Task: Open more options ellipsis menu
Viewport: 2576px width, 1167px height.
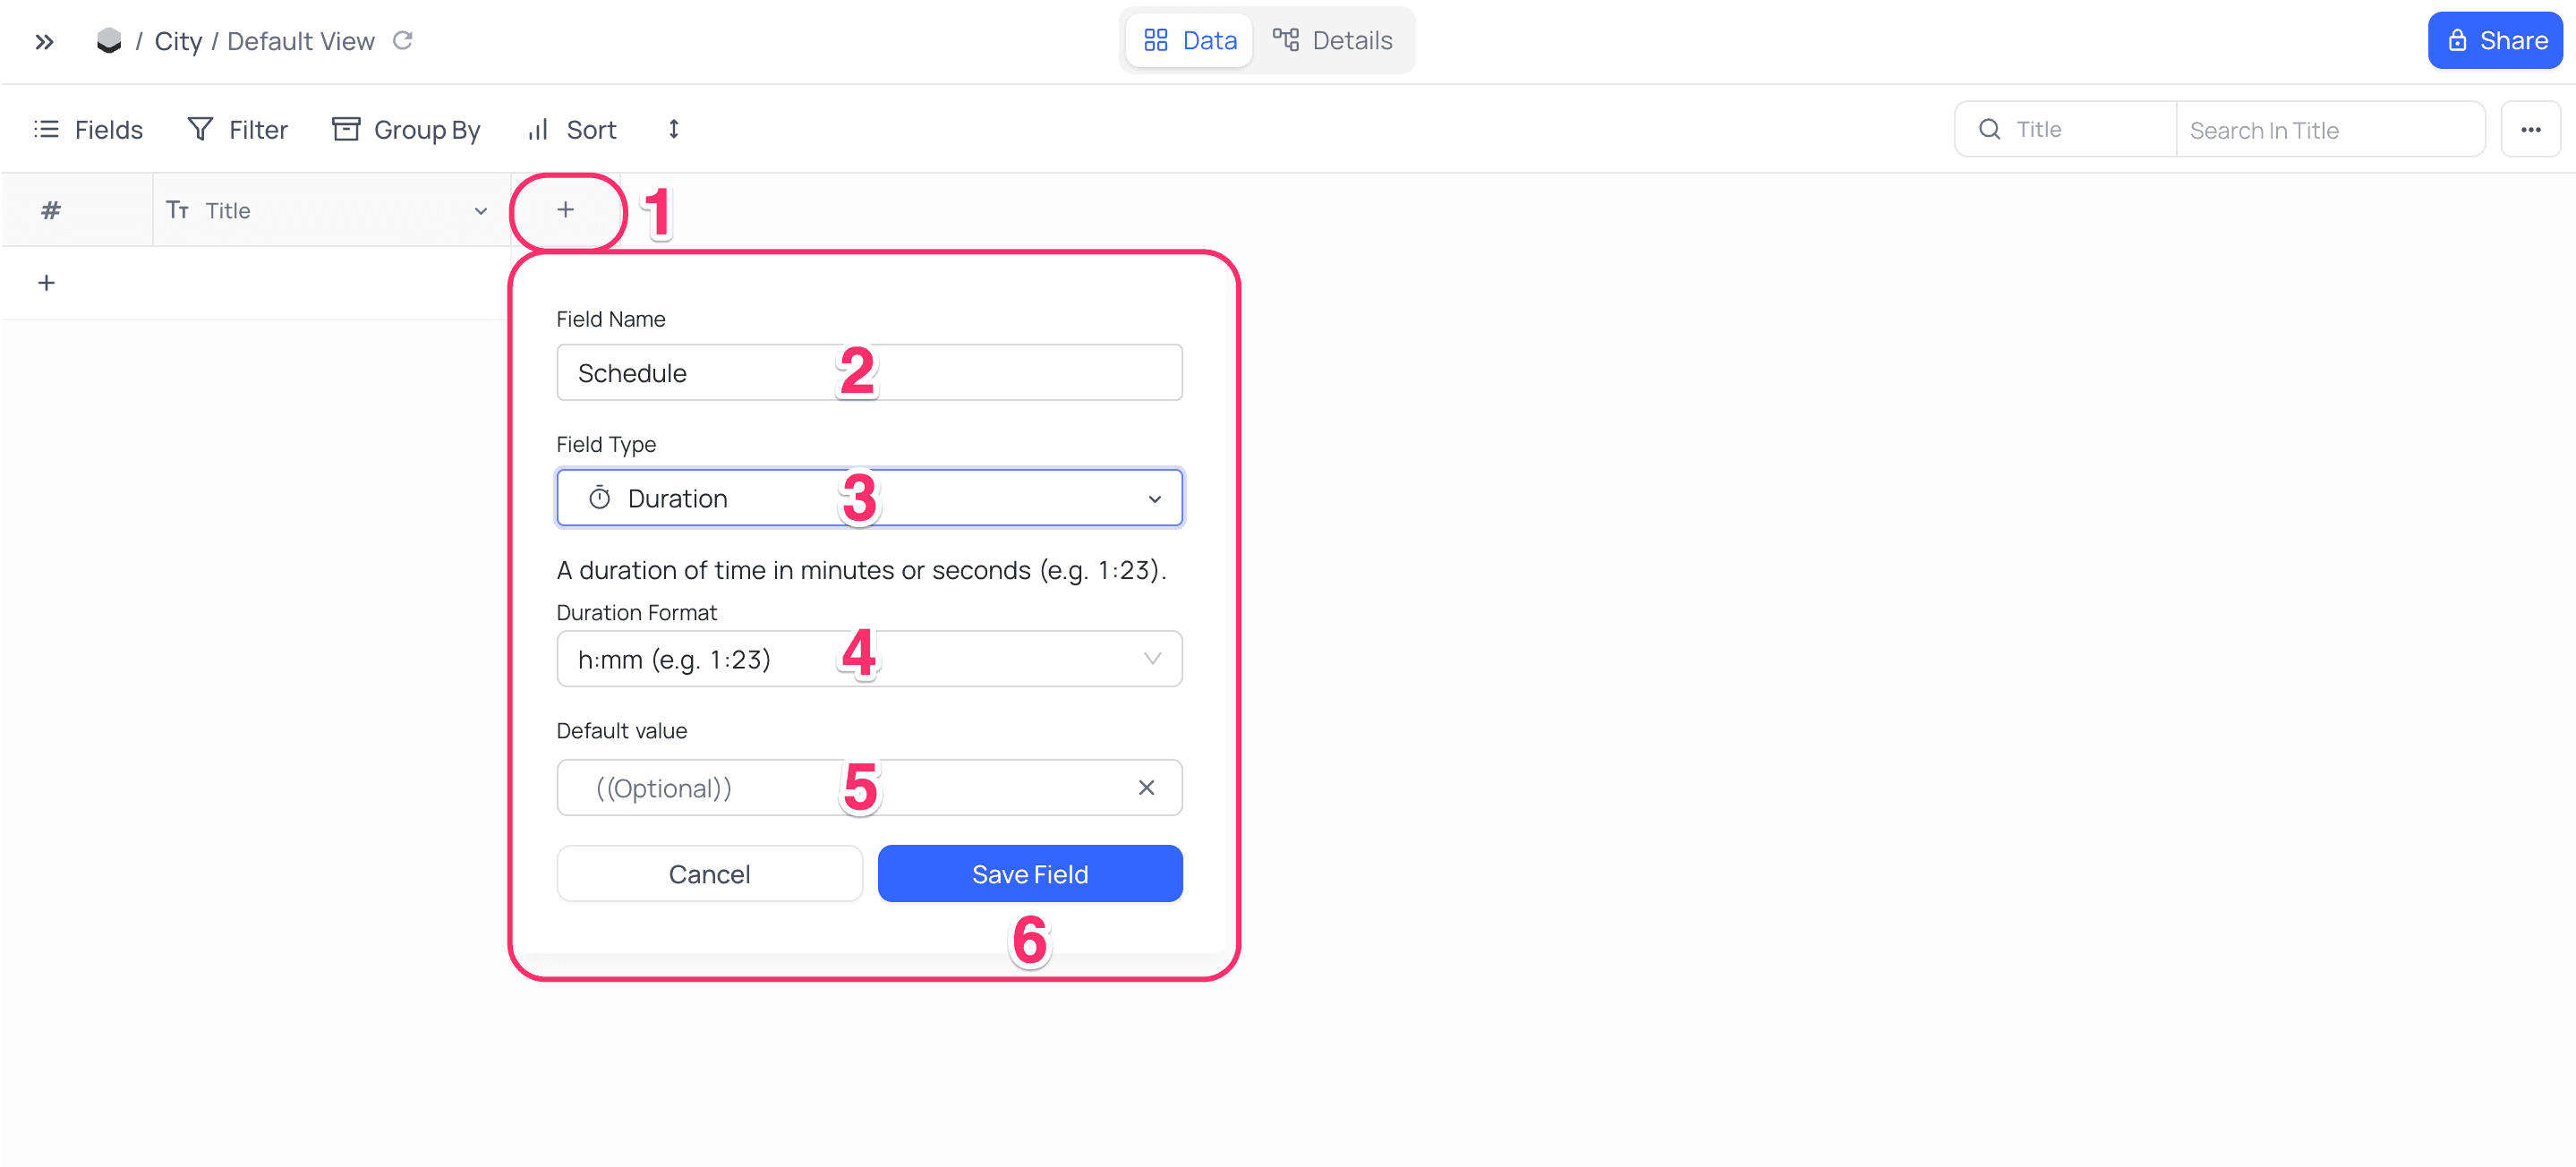Action: 2530,129
